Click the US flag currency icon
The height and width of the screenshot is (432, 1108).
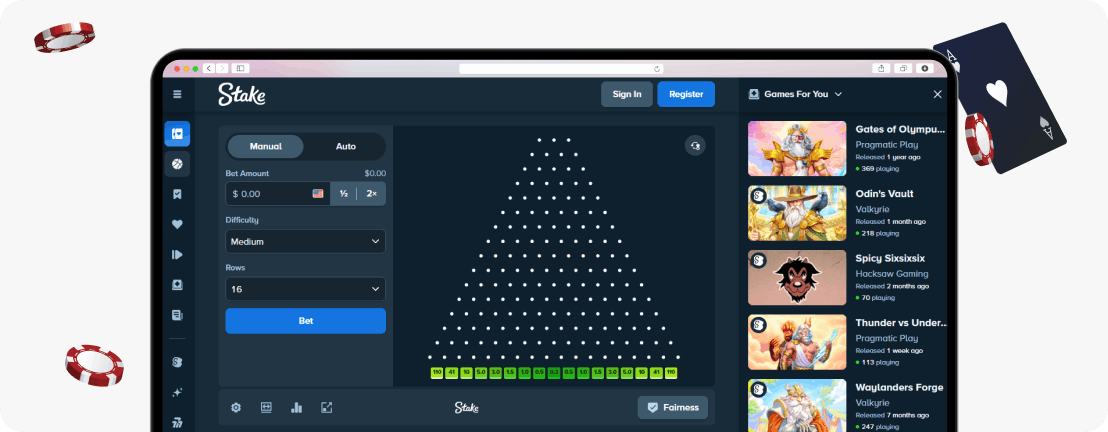(x=318, y=194)
